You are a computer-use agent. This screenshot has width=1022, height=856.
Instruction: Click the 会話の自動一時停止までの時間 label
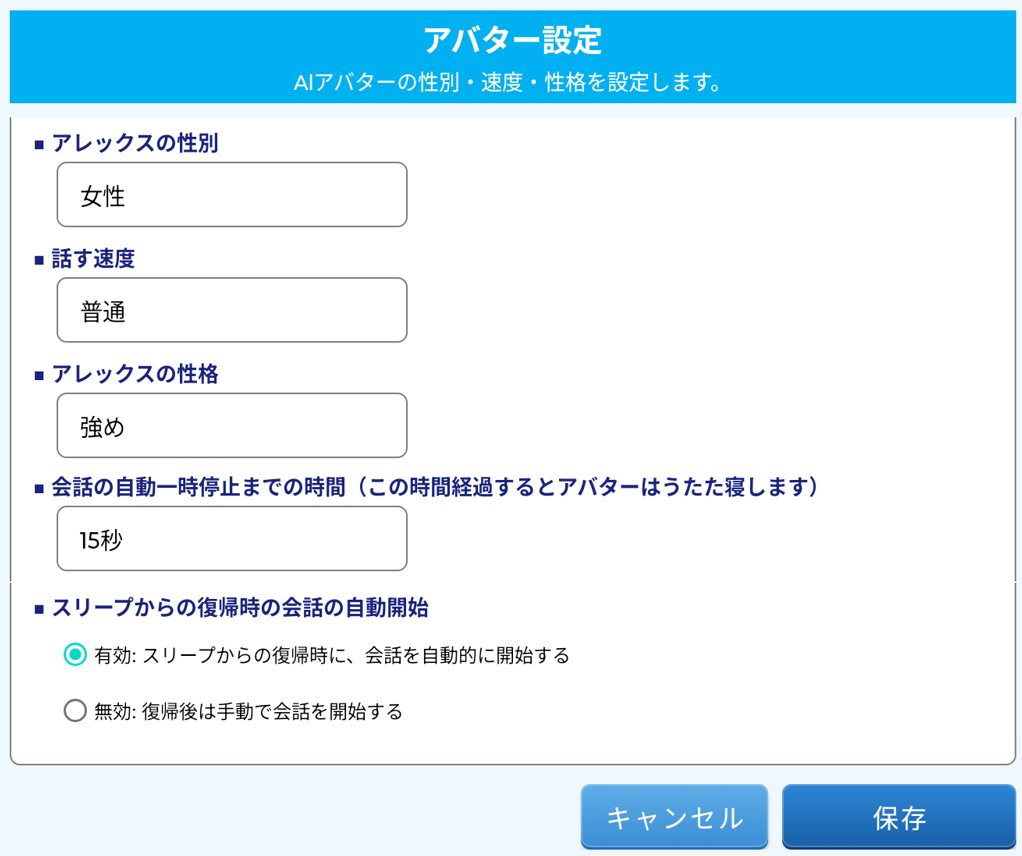[x=435, y=487]
